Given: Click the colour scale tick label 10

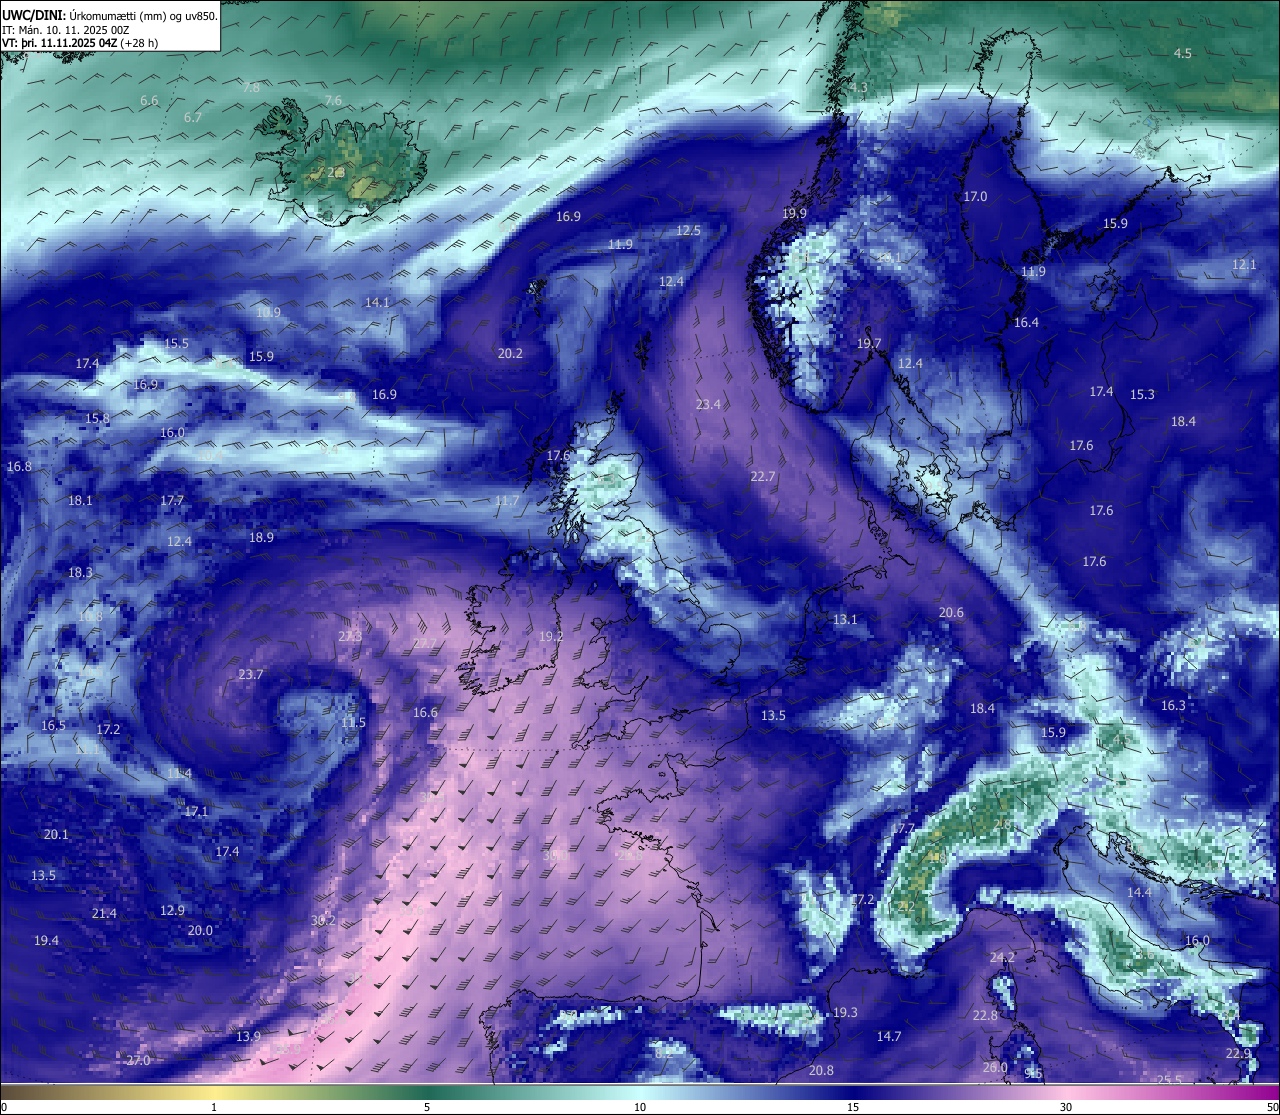Looking at the screenshot, I should 640,1107.
